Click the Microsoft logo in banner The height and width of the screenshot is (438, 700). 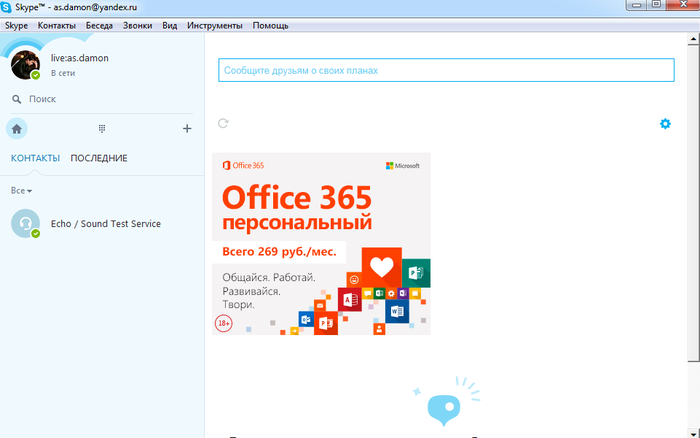click(x=403, y=166)
